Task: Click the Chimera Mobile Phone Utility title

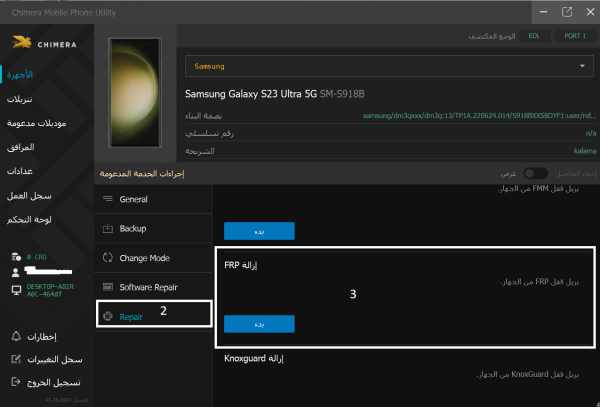Action: click(64, 13)
